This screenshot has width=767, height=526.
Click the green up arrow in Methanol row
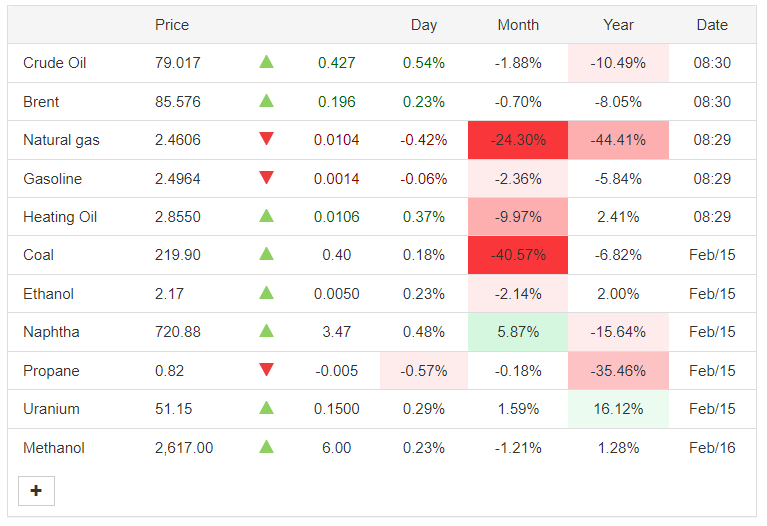click(266, 447)
